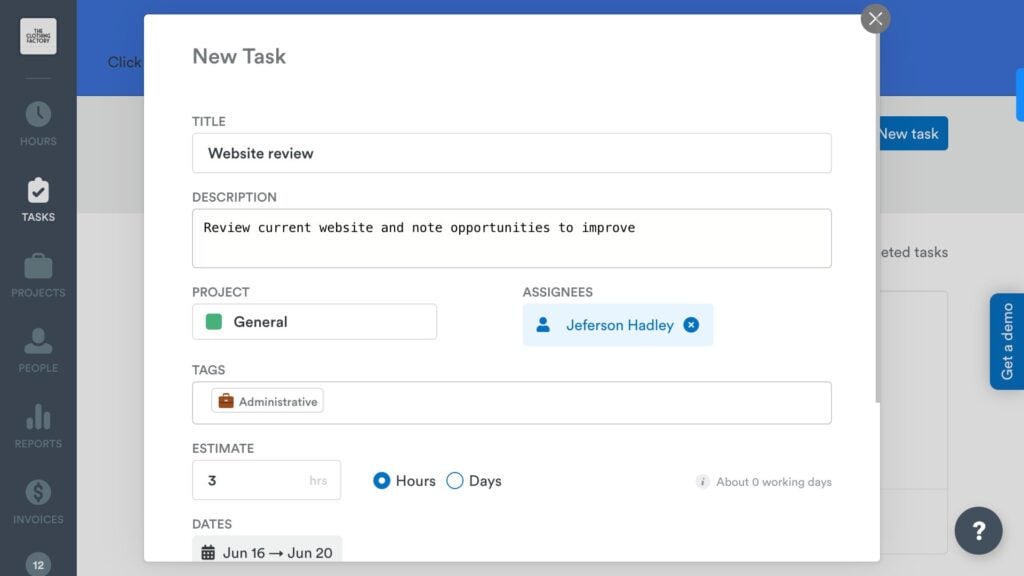Open the Reports bar-chart icon

pyautogui.click(x=37, y=417)
